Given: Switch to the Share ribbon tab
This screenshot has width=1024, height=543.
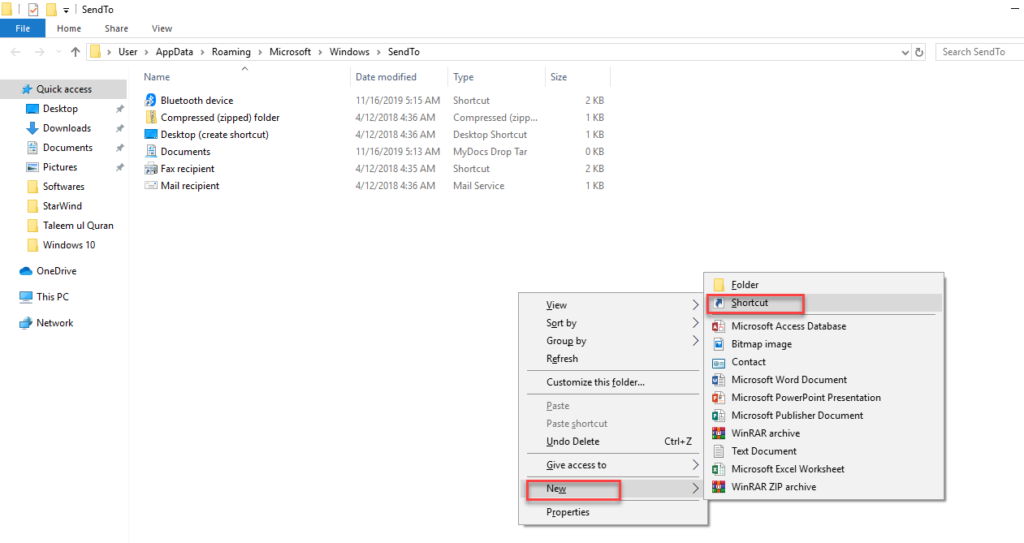Looking at the screenshot, I should 116,29.
